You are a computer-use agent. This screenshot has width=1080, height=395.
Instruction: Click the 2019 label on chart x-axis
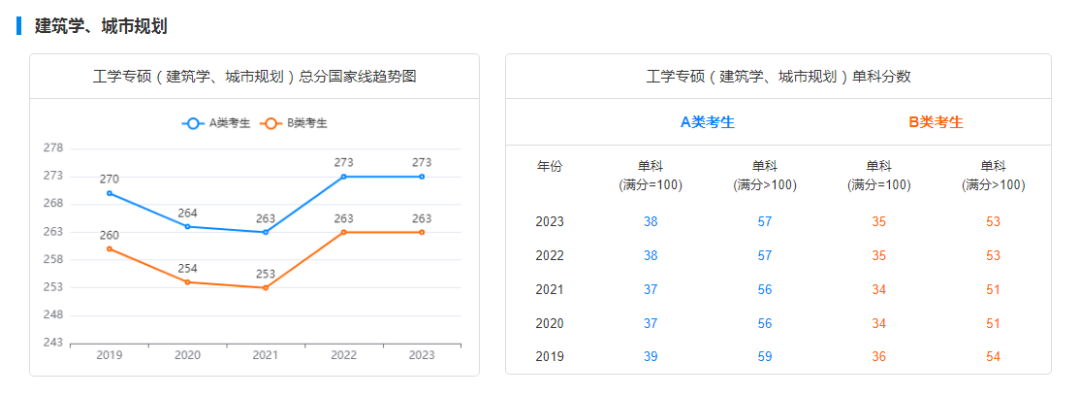(x=110, y=355)
